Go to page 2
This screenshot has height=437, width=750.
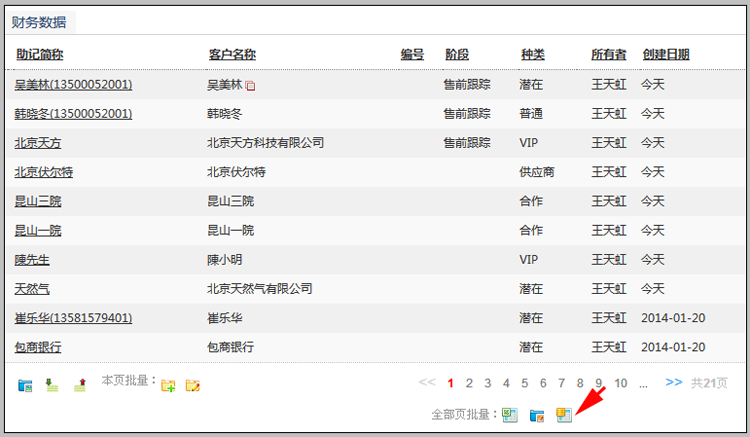coord(469,383)
